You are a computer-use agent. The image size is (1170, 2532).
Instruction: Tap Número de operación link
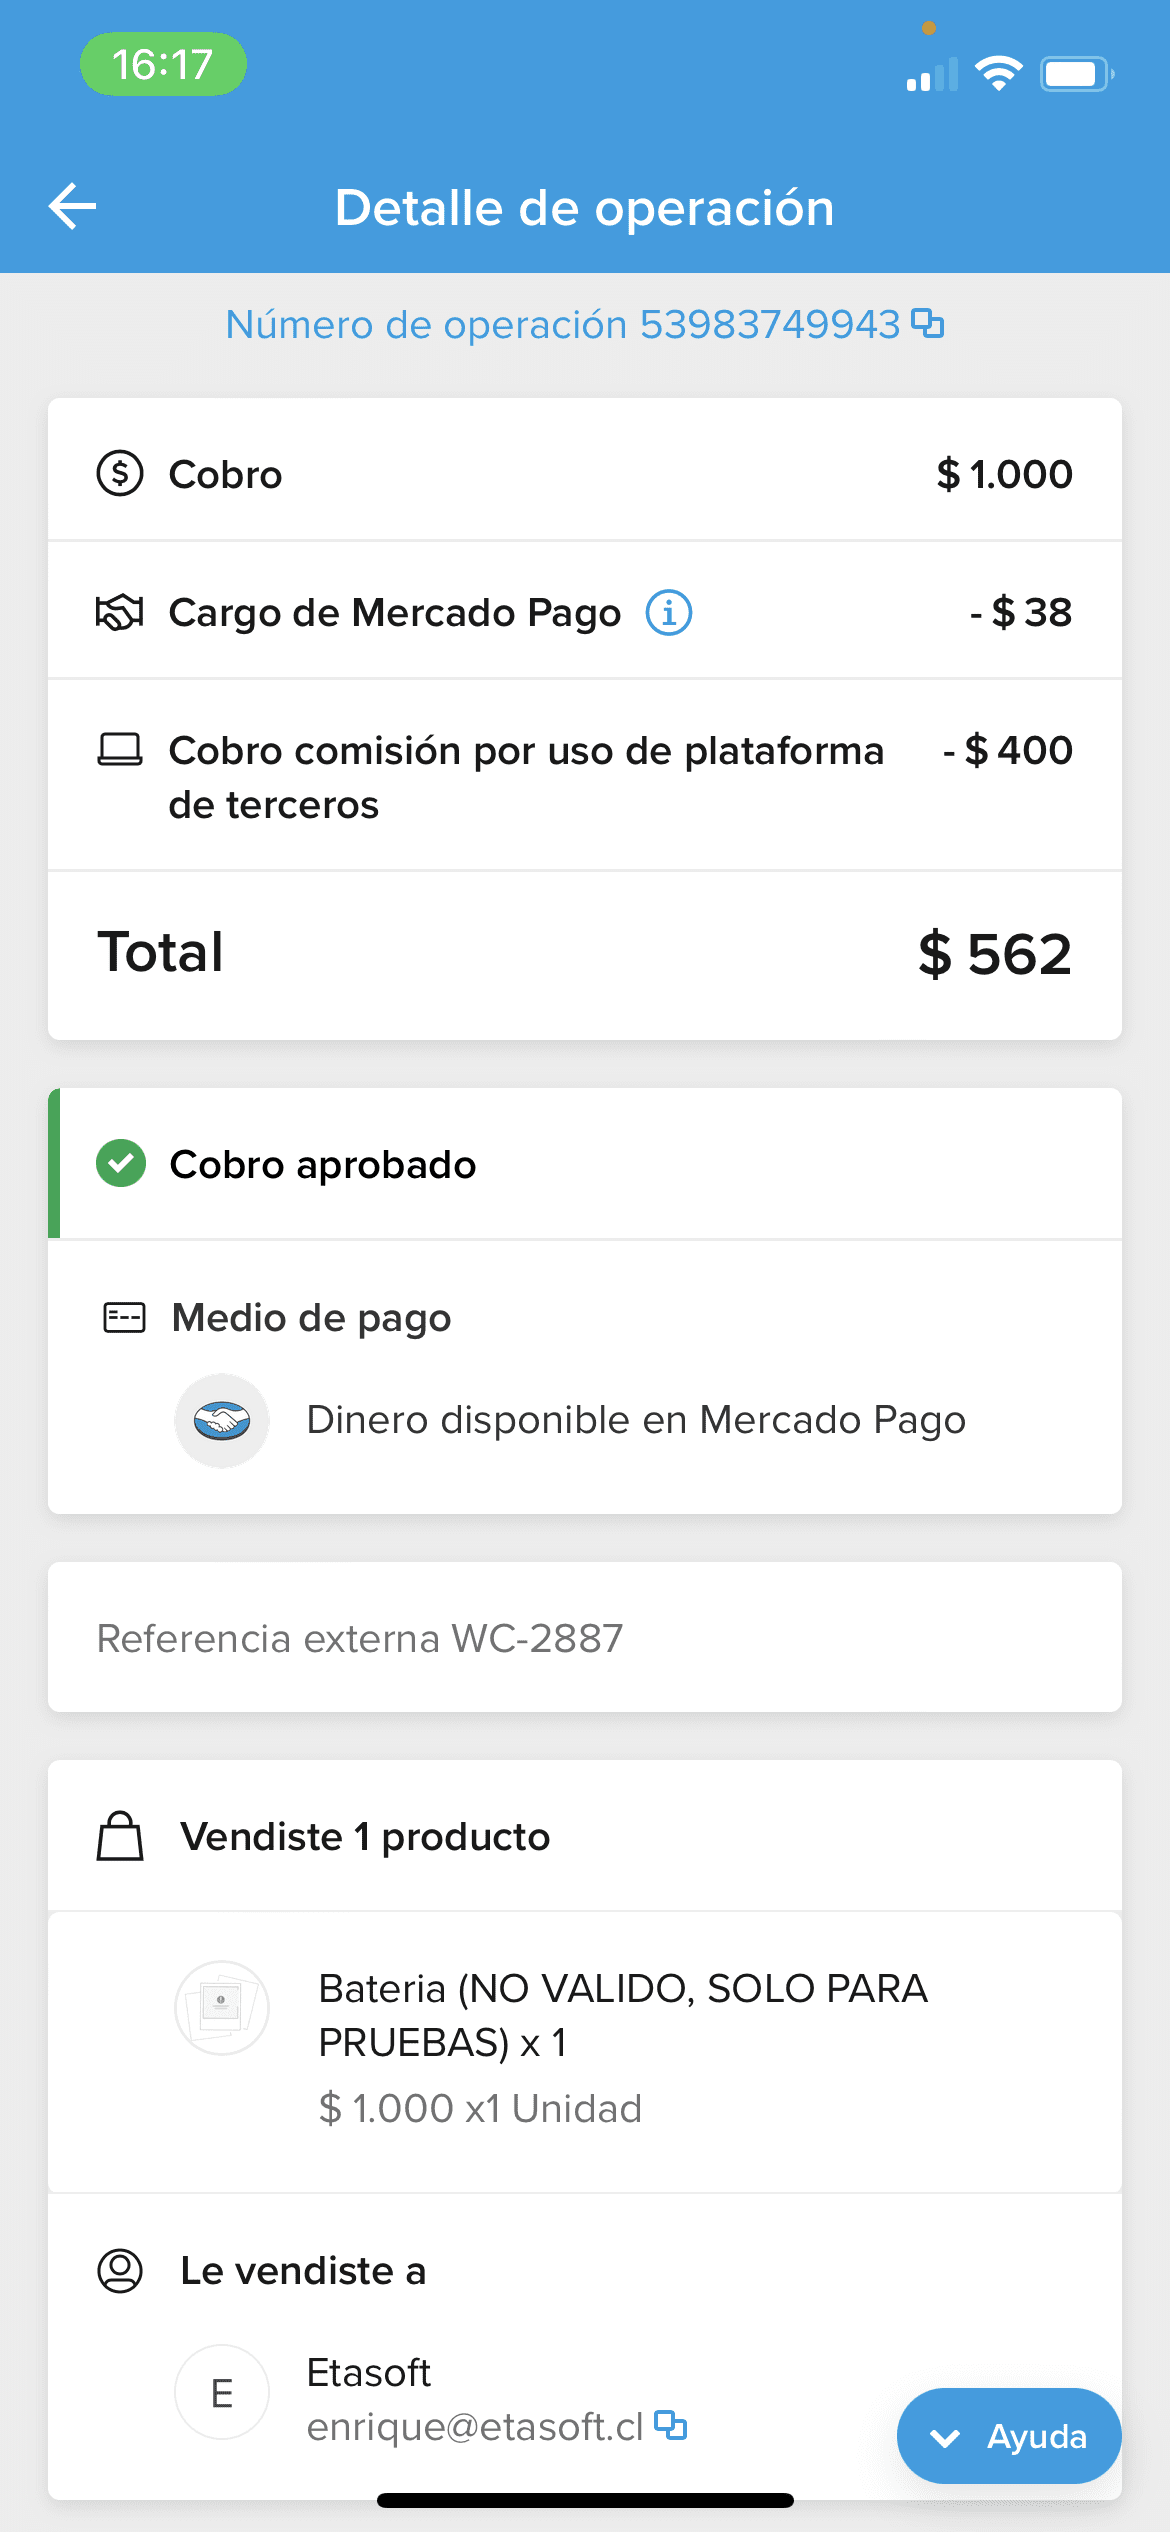(x=563, y=325)
